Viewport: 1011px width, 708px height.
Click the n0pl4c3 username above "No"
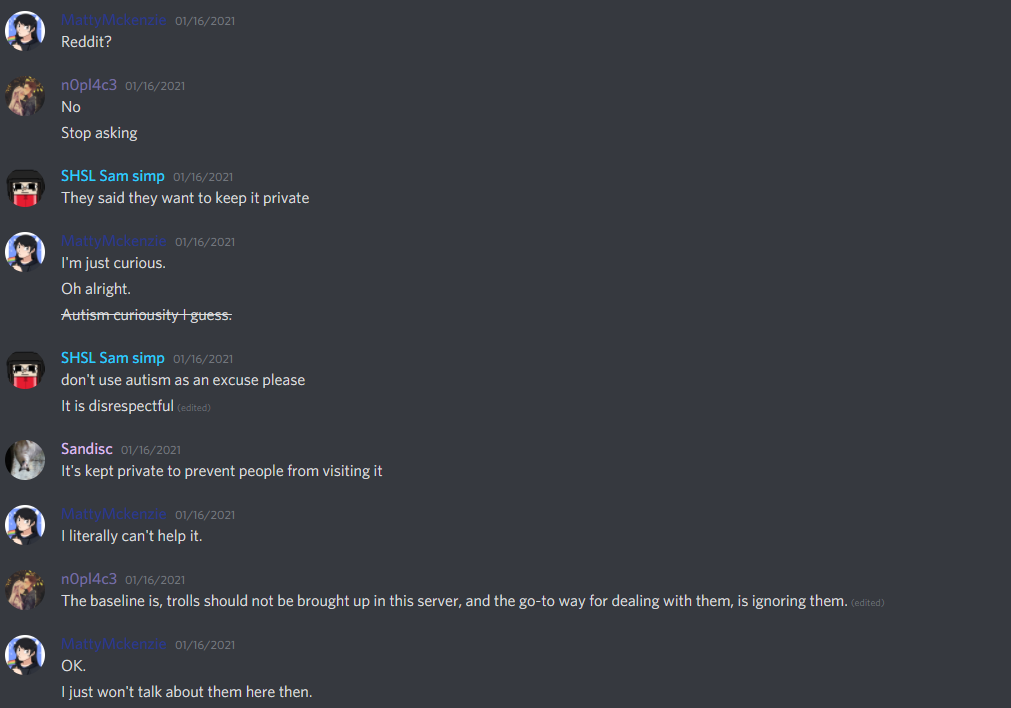[x=89, y=85]
